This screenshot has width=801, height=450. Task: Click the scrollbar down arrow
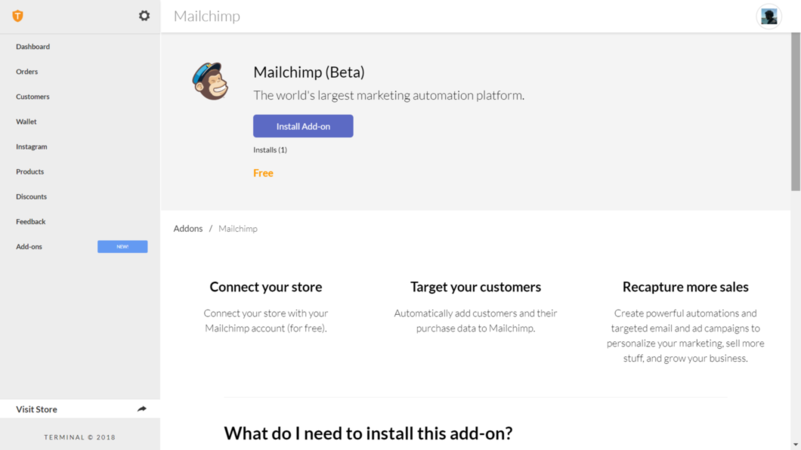(x=795, y=445)
